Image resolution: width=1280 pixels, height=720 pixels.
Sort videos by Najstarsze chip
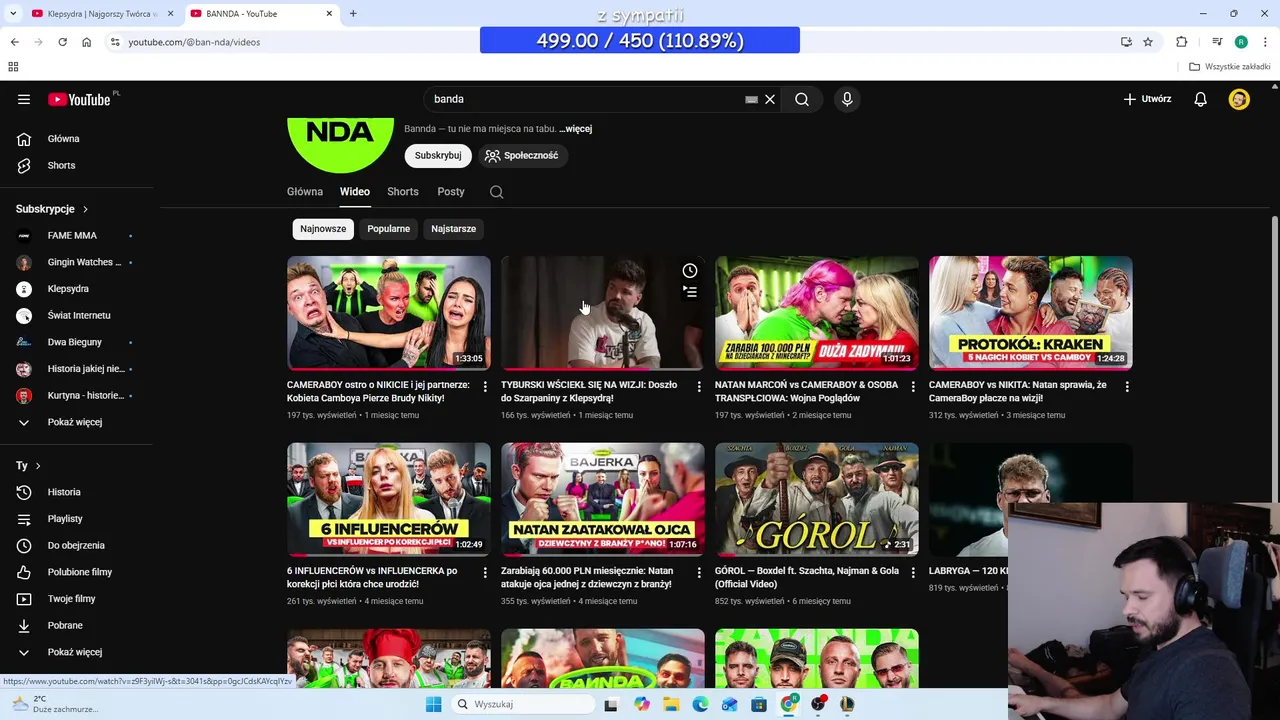click(x=453, y=229)
